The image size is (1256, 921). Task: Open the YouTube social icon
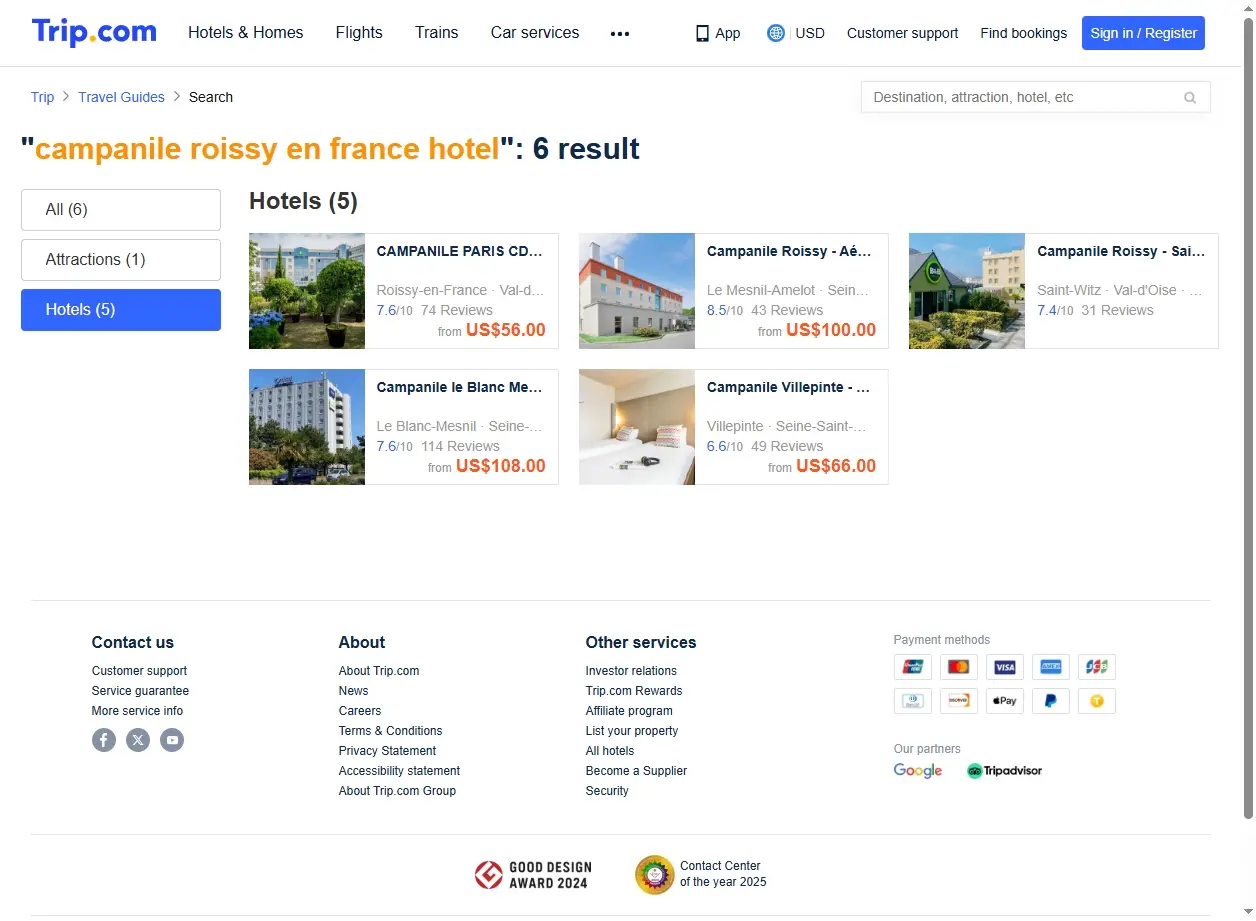point(172,740)
